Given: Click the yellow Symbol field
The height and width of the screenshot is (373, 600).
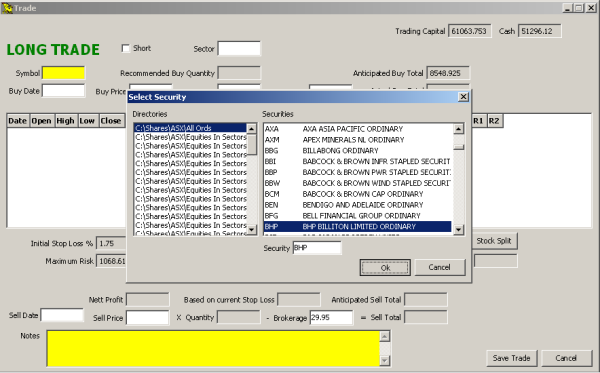Looking at the screenshot, I should click(64, 73).
